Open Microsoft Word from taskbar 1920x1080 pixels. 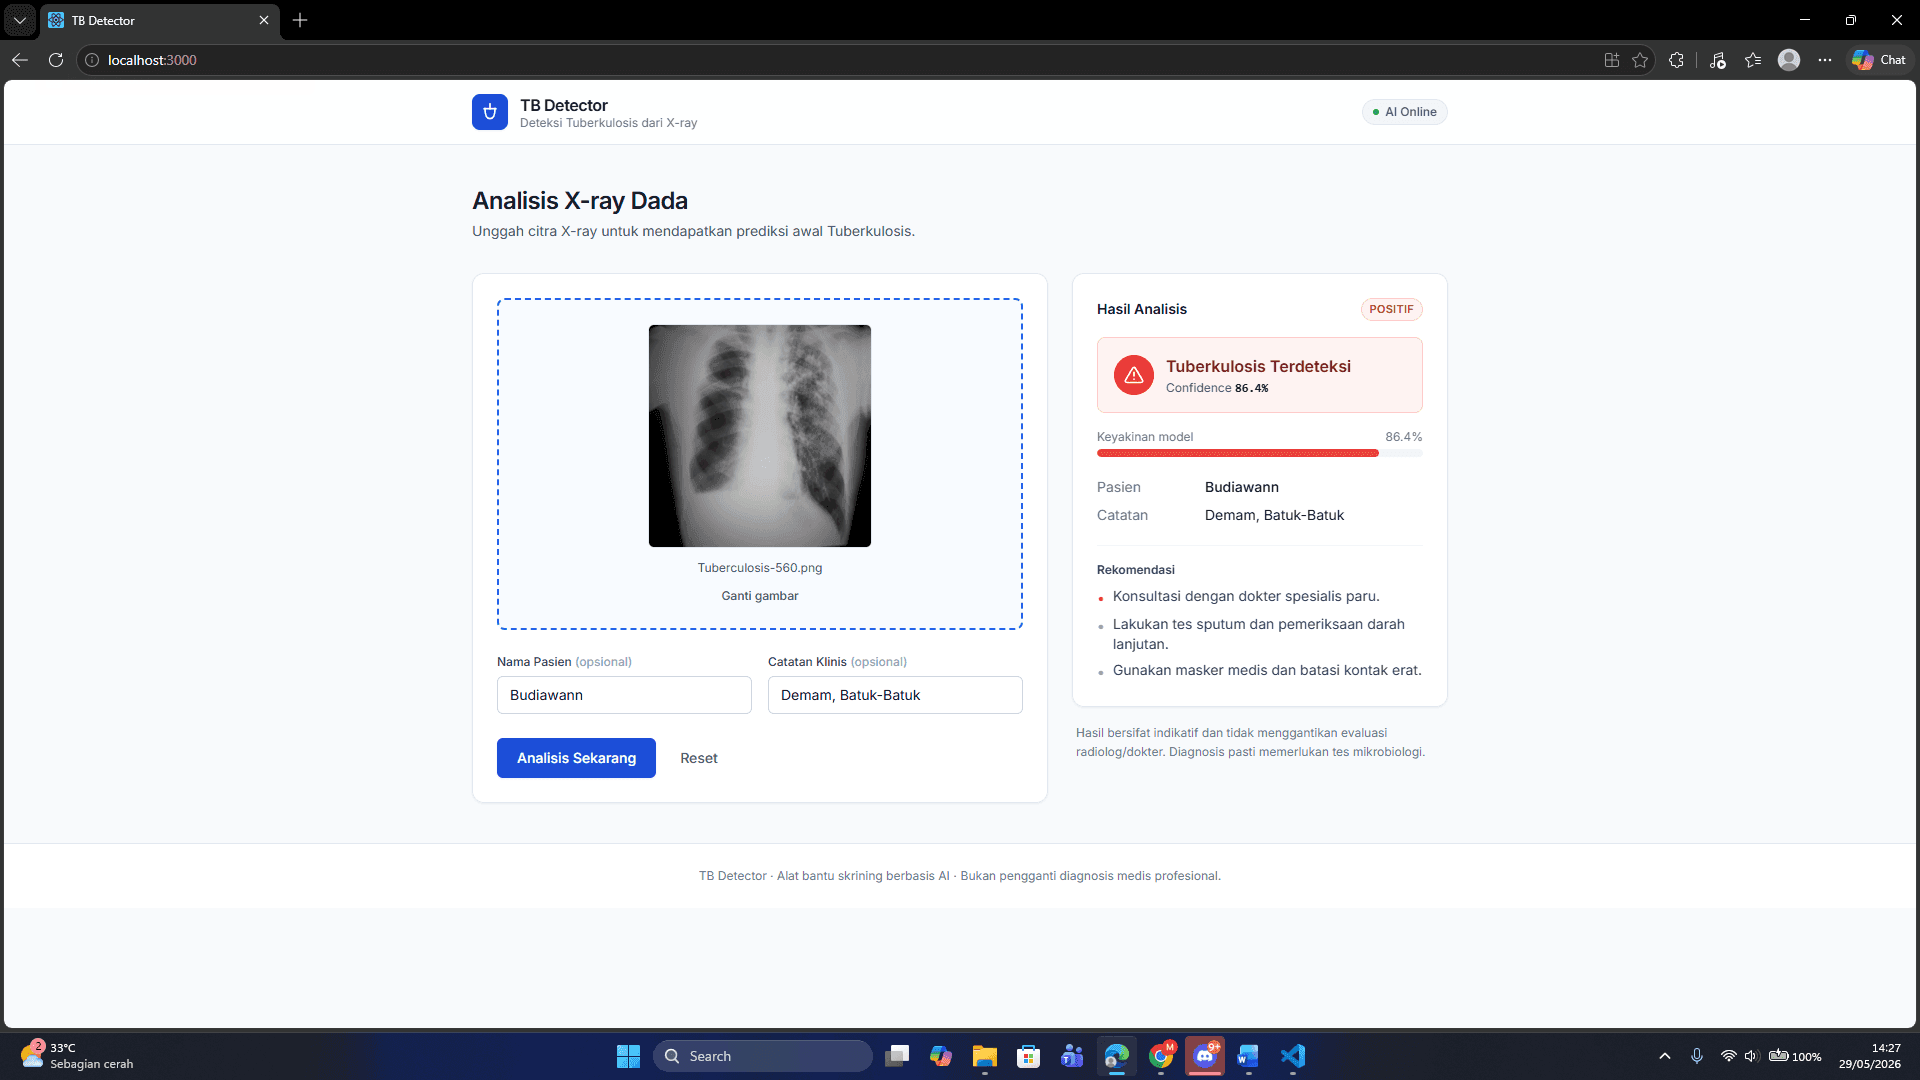pos(1248,1056)
